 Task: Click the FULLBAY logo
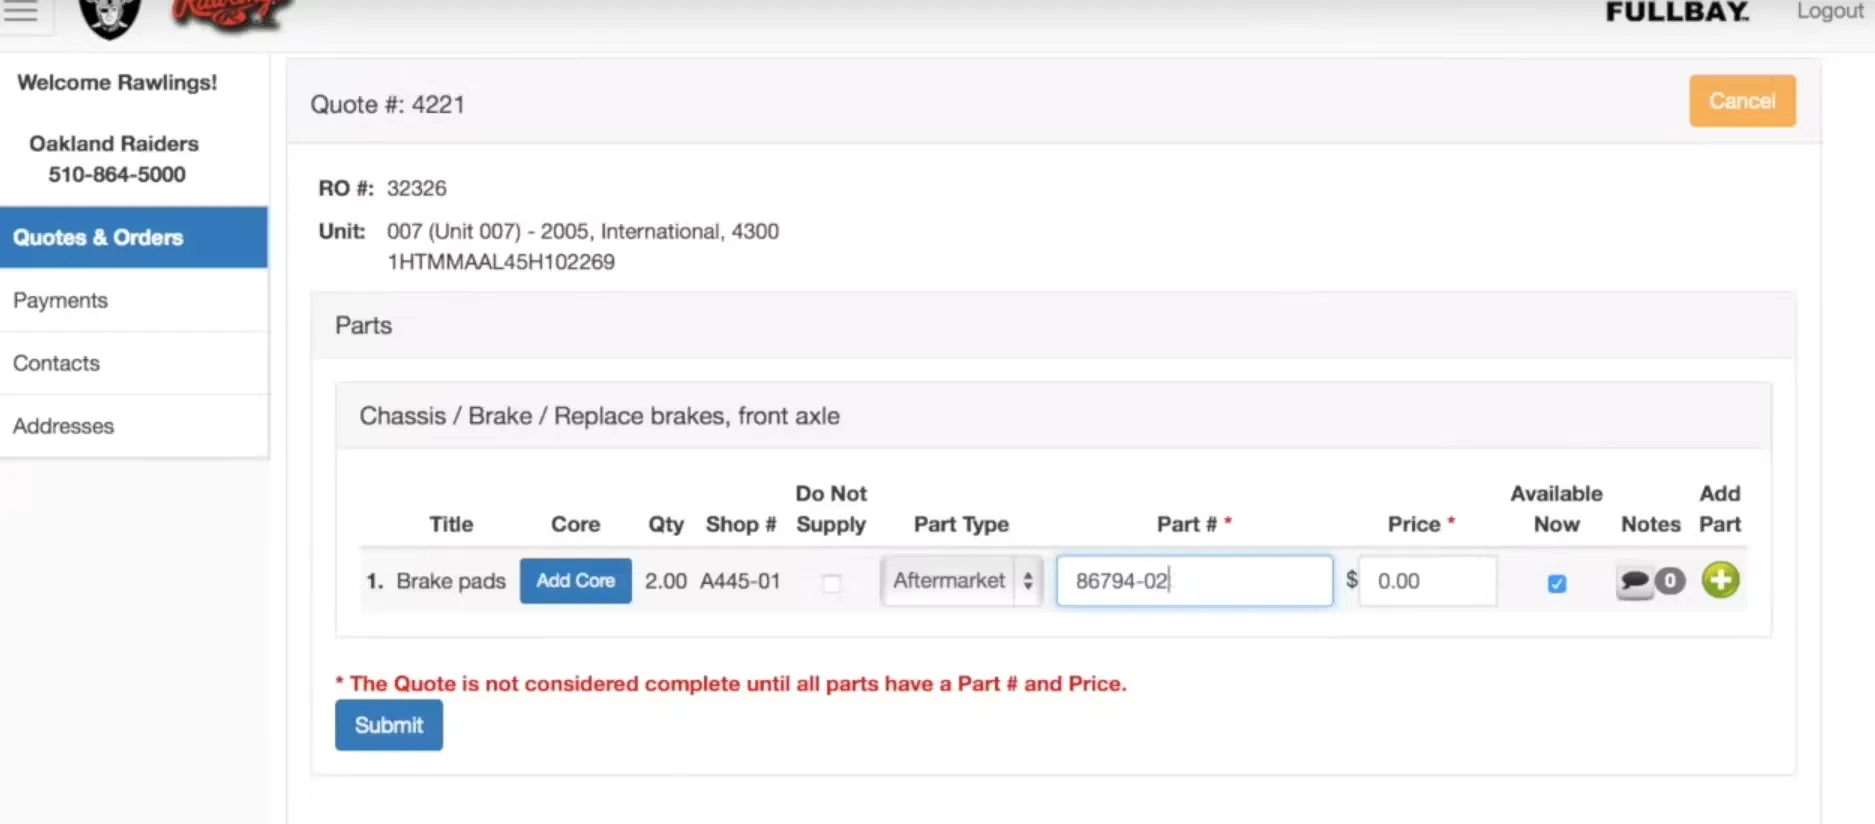(x=1677, y=12)
